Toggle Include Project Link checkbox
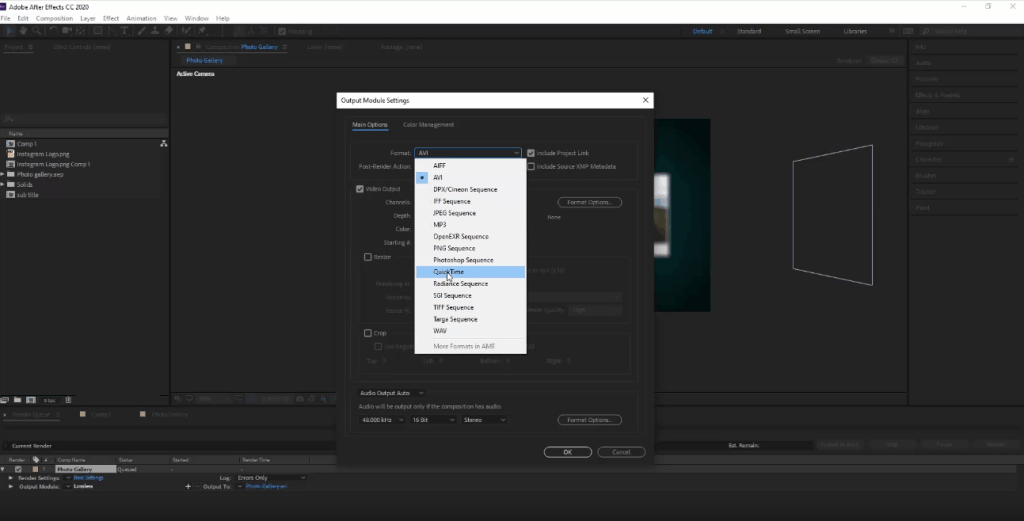This screenshot has width=1024, height=521. pyautogui.click(x=531, y=153)
